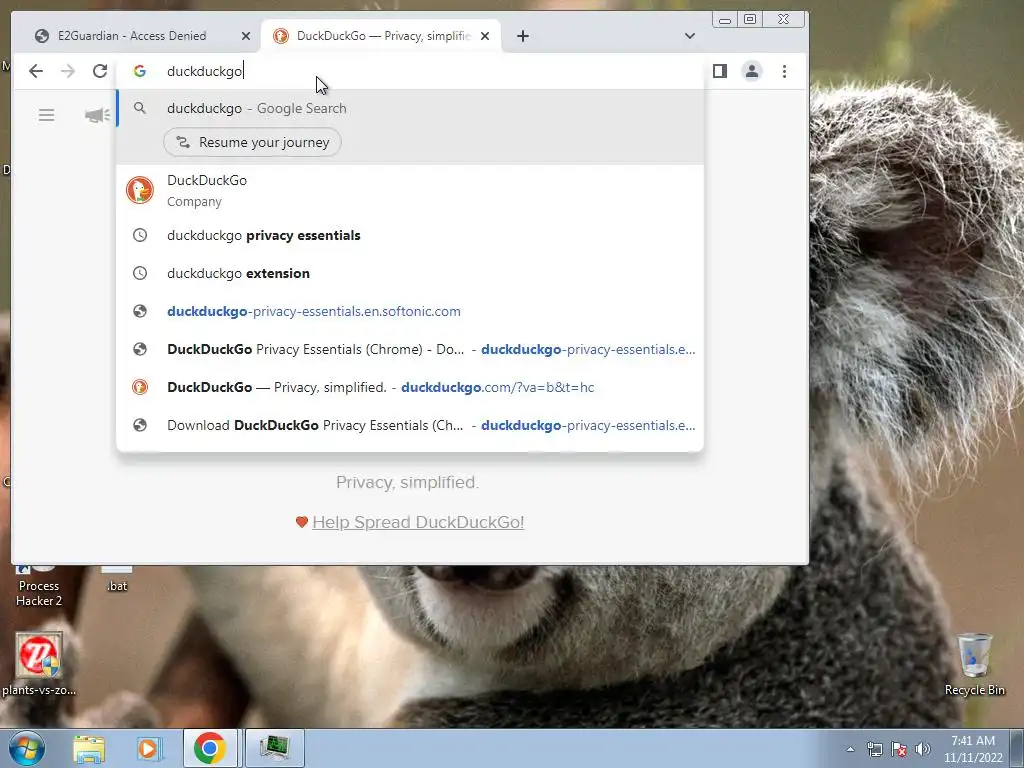This screenshot has height=768, width=1024.
Task: Click the network tray icon
Action: click(x=874, y=749)
